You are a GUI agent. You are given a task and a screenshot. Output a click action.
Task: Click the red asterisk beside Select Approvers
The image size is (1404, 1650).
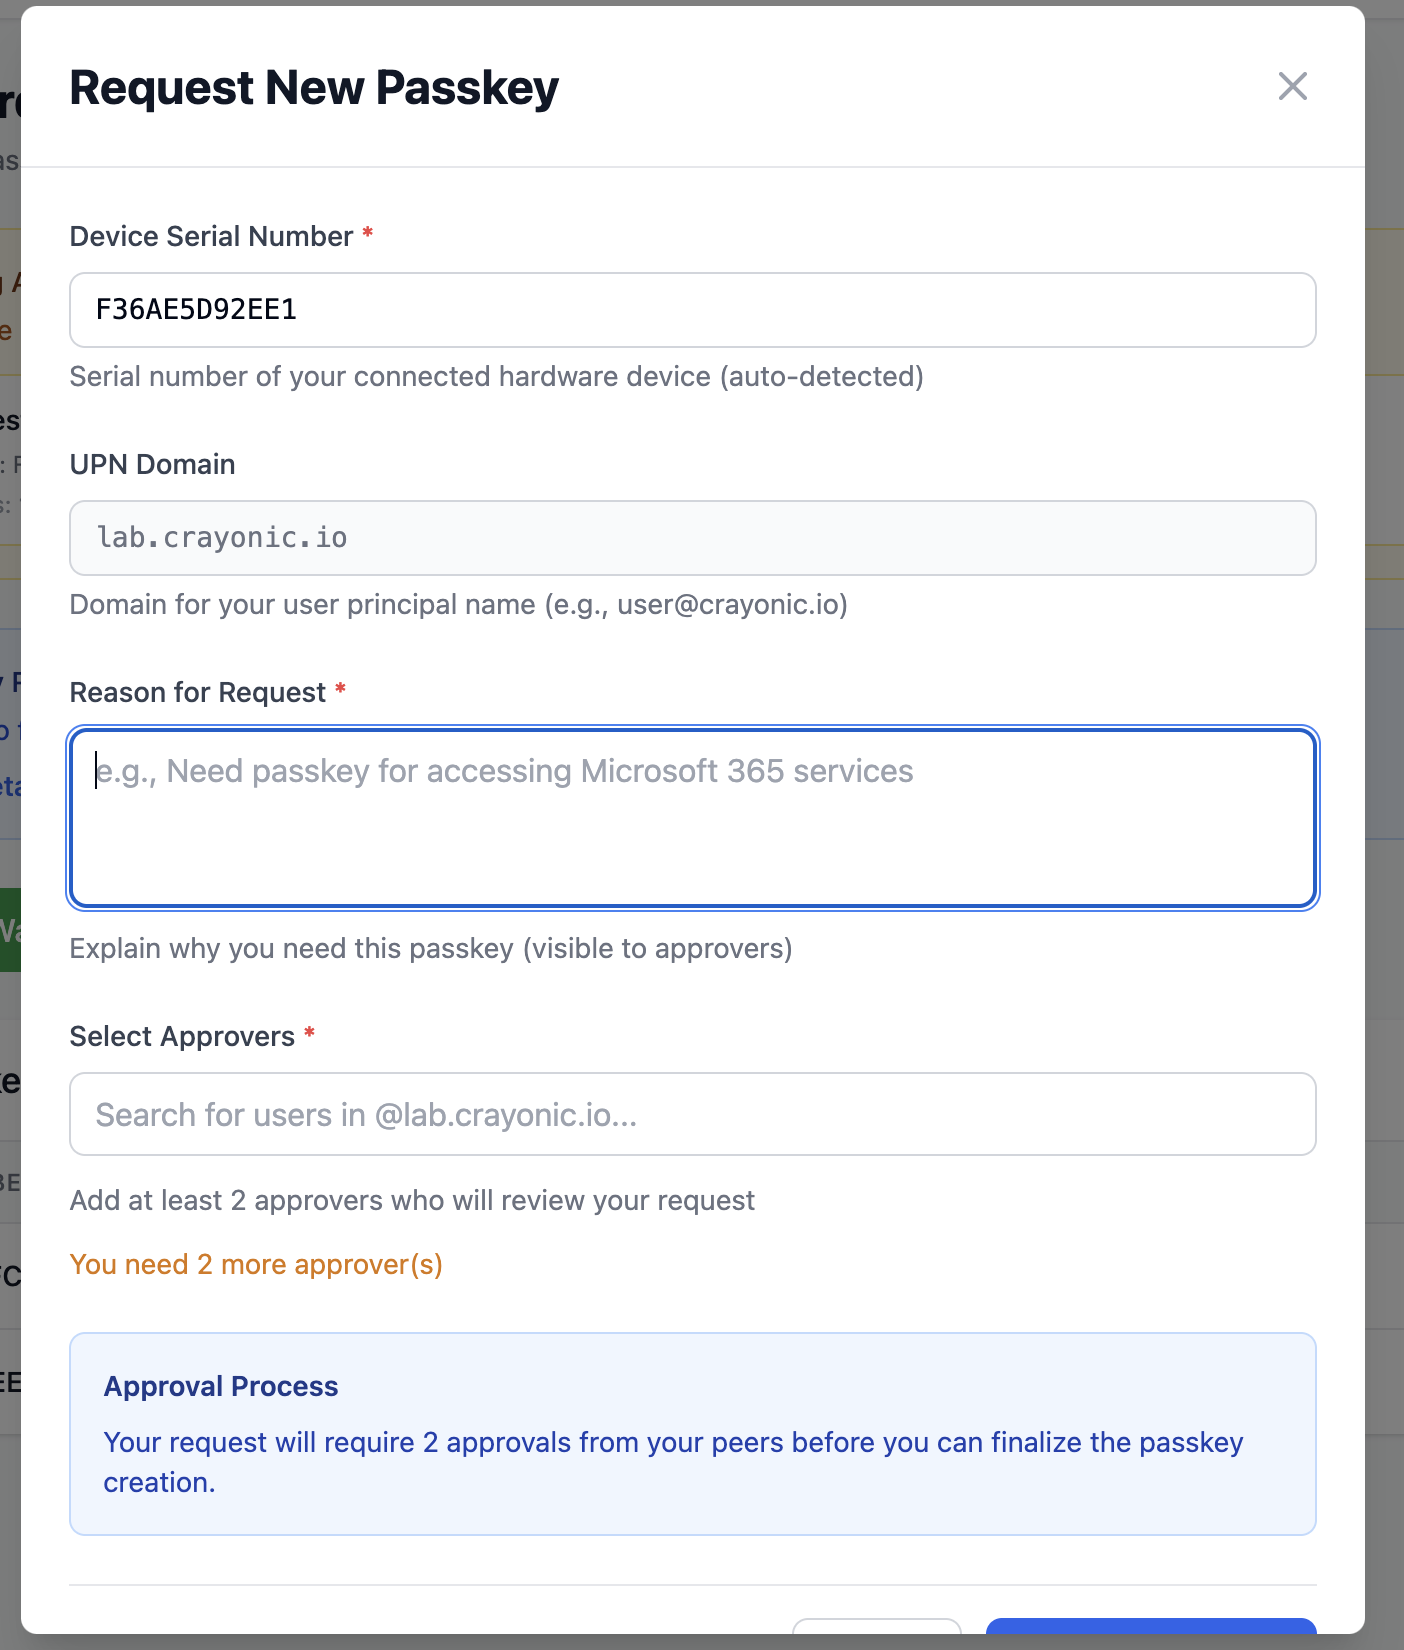pyautogui.click(x=310, y=1032)
